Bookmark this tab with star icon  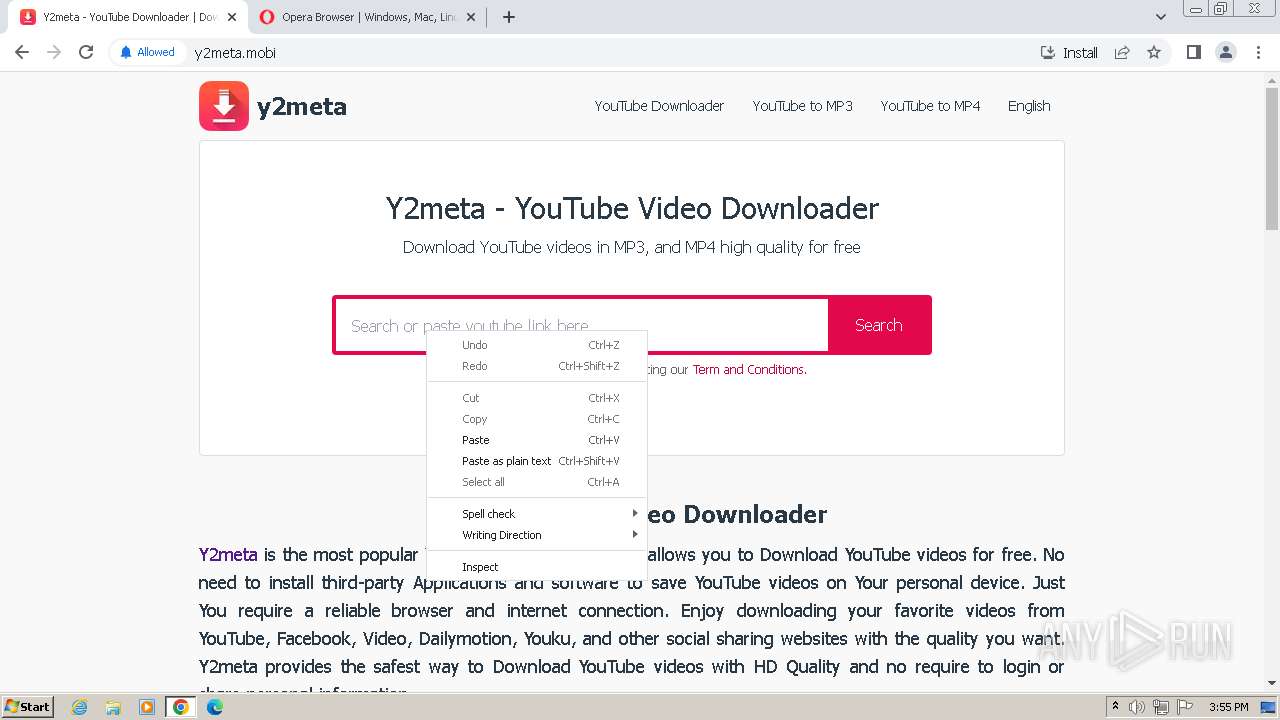click(1154, 52)
